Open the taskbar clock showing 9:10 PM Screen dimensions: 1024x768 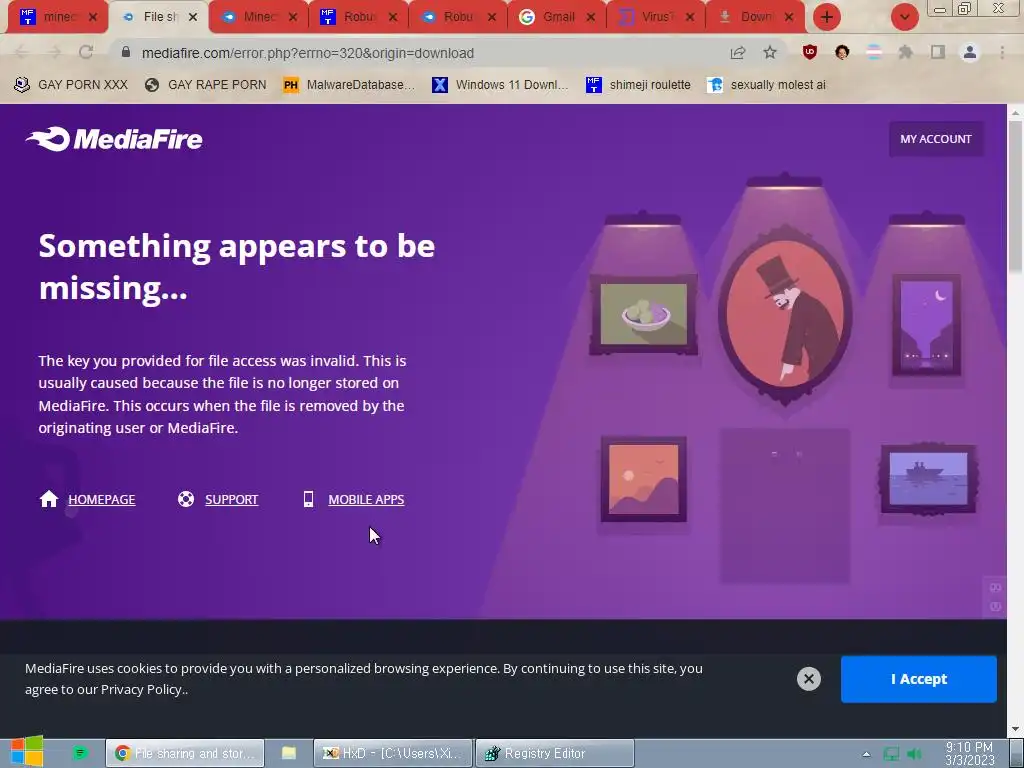coord(970,754)
